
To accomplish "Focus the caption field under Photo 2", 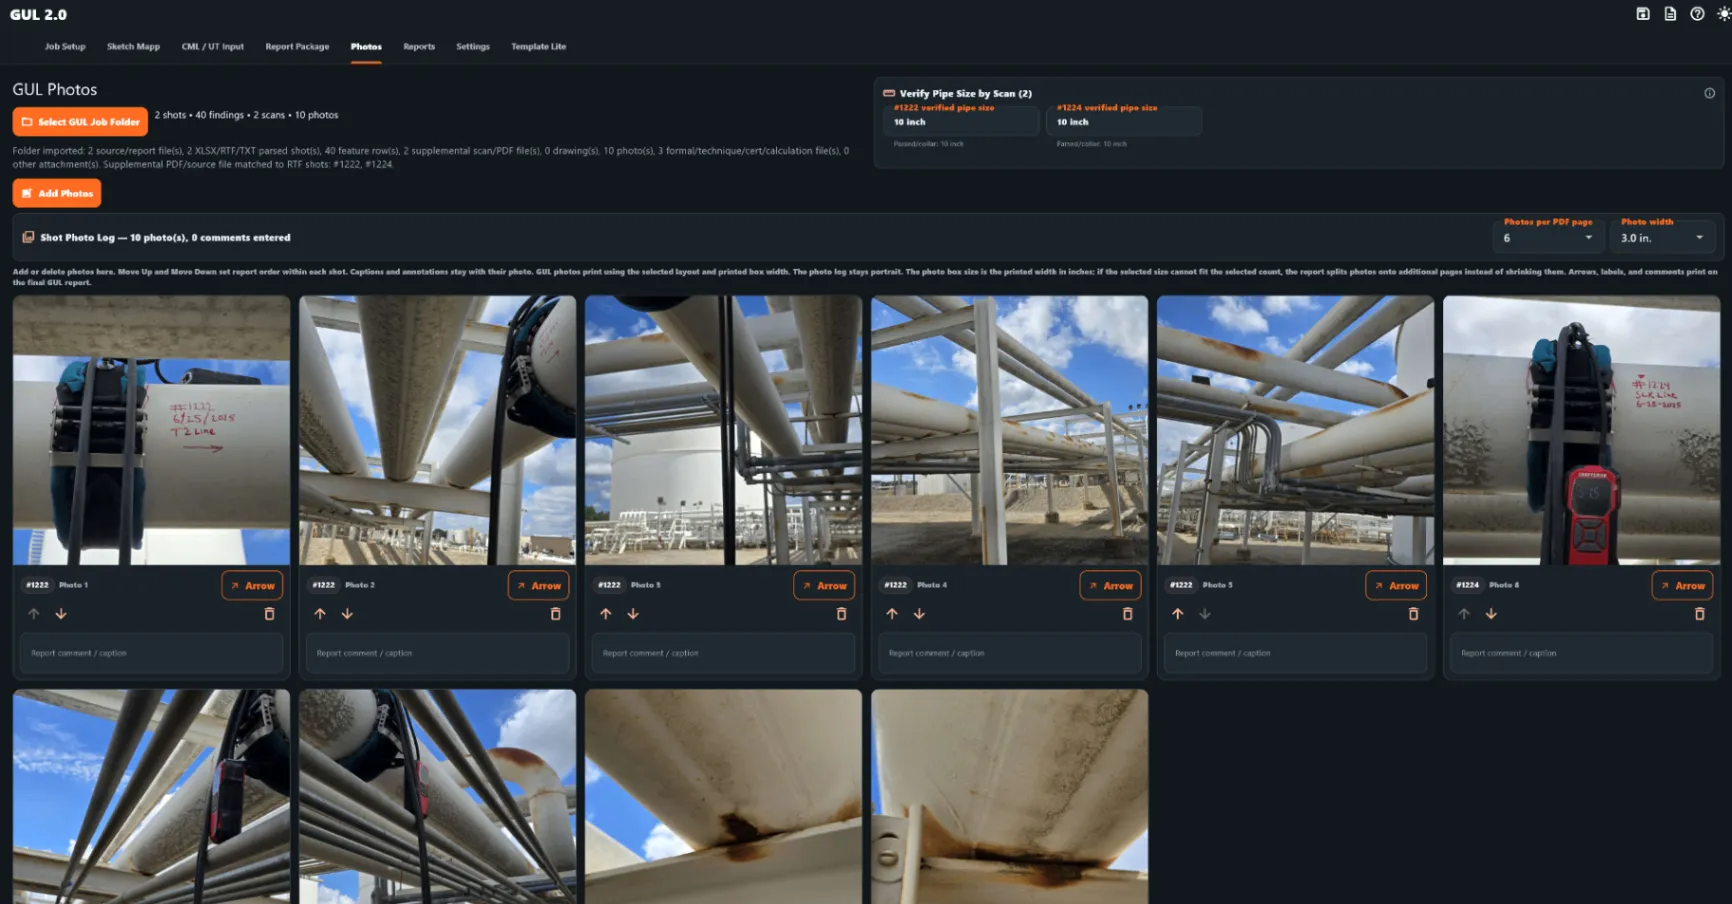I will [x=437, y=653].
